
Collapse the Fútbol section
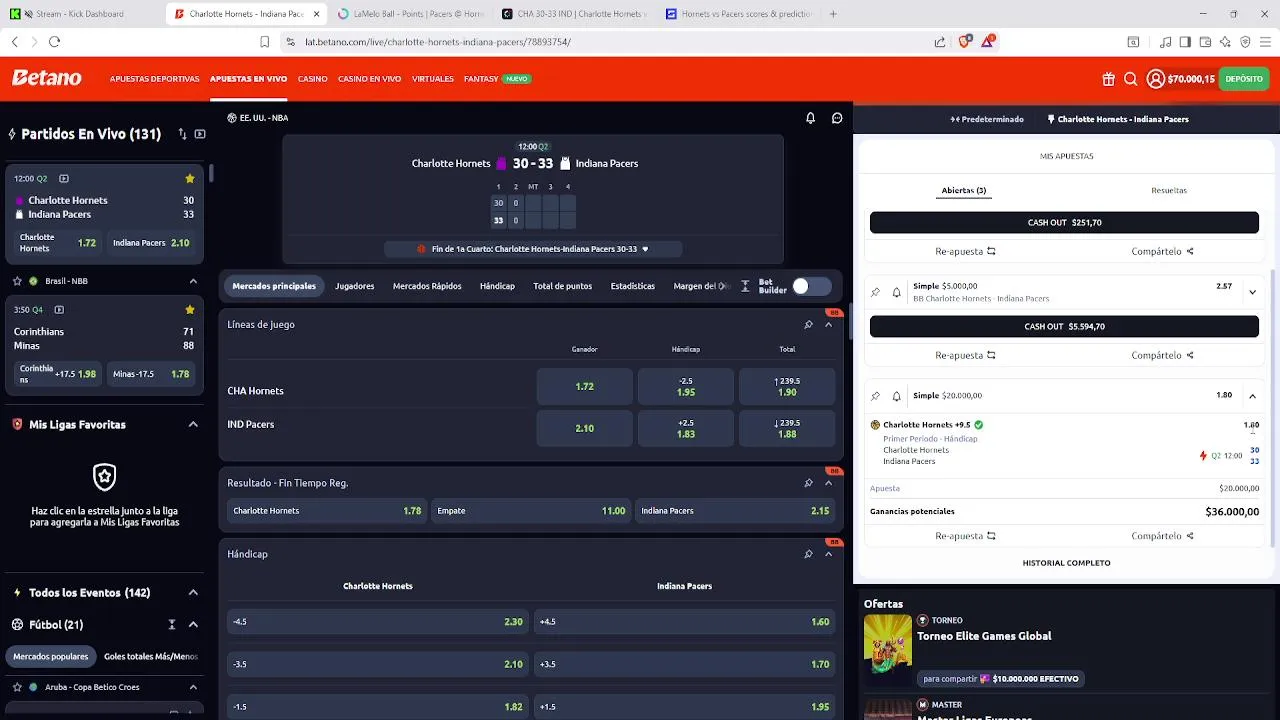193,625
